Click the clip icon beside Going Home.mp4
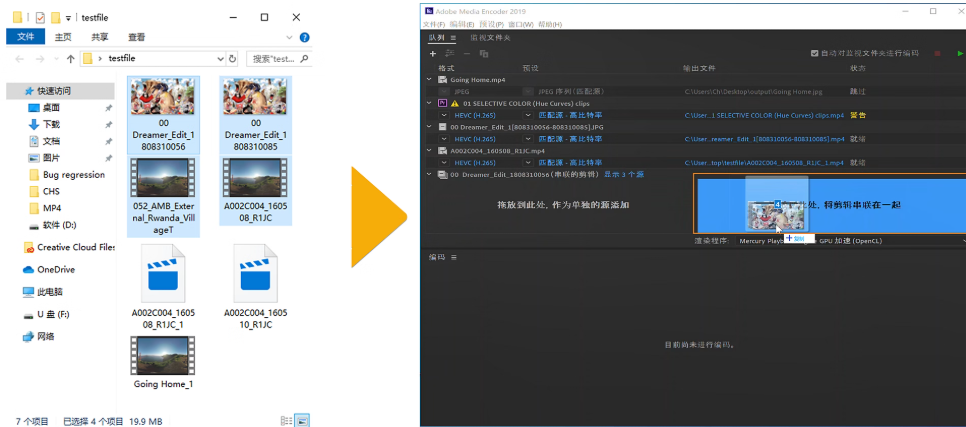 click(x=442, y=79)
